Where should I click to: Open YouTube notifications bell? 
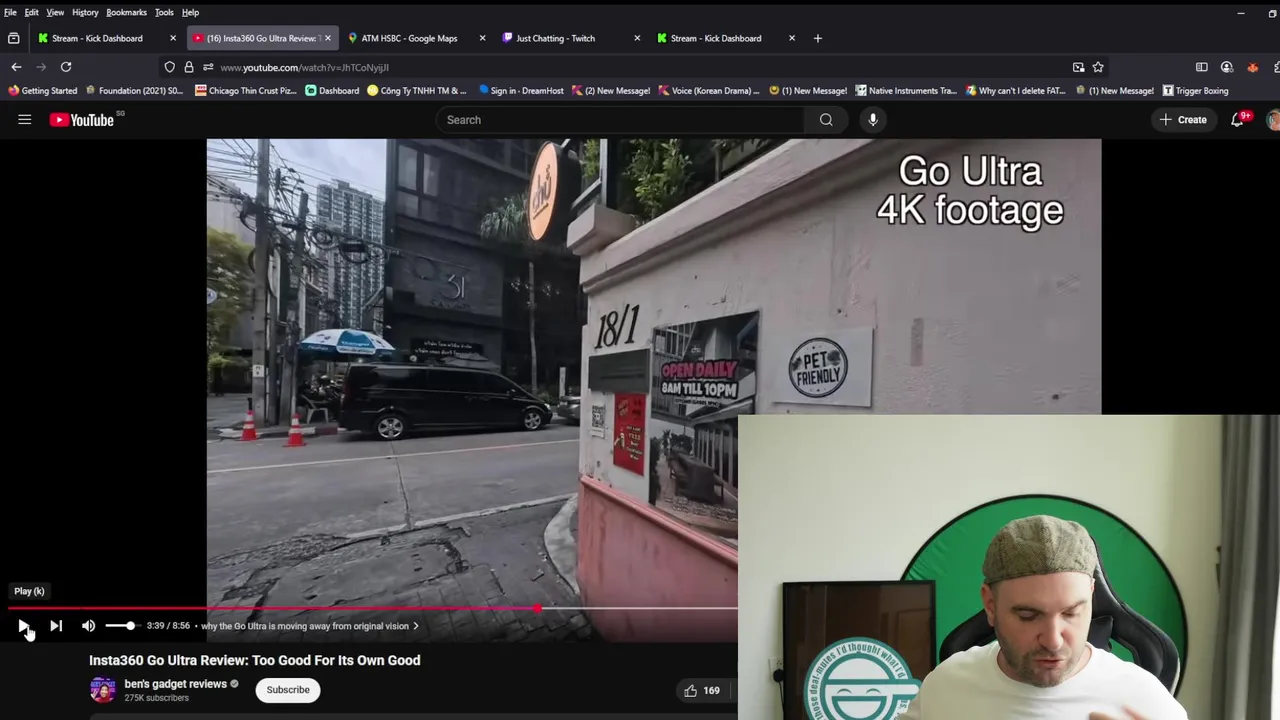[x=1238, y=120]
